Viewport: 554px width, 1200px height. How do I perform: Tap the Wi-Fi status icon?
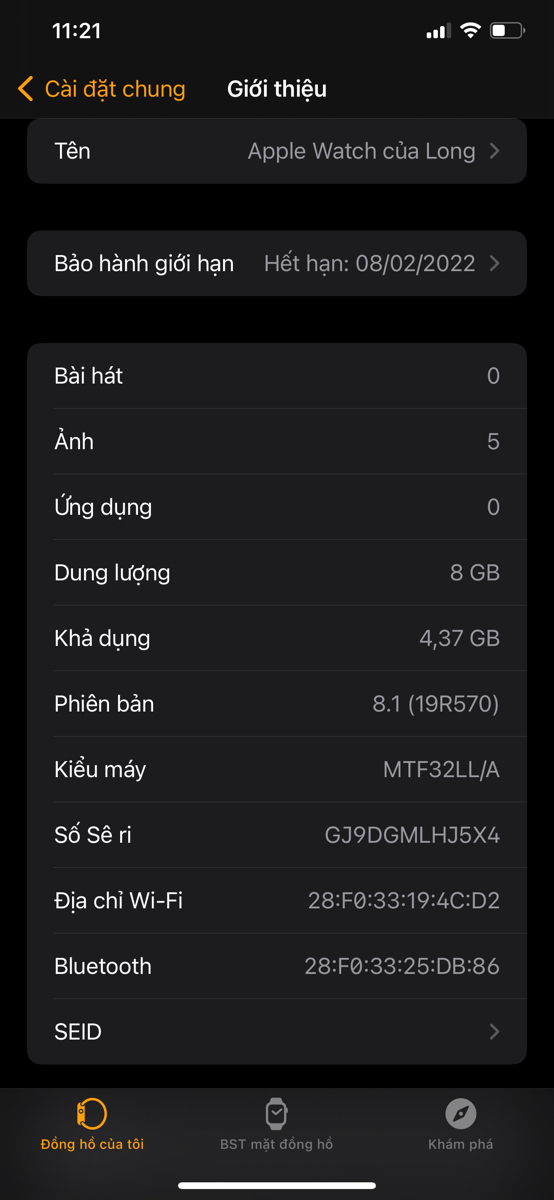[x=470, y=31]
